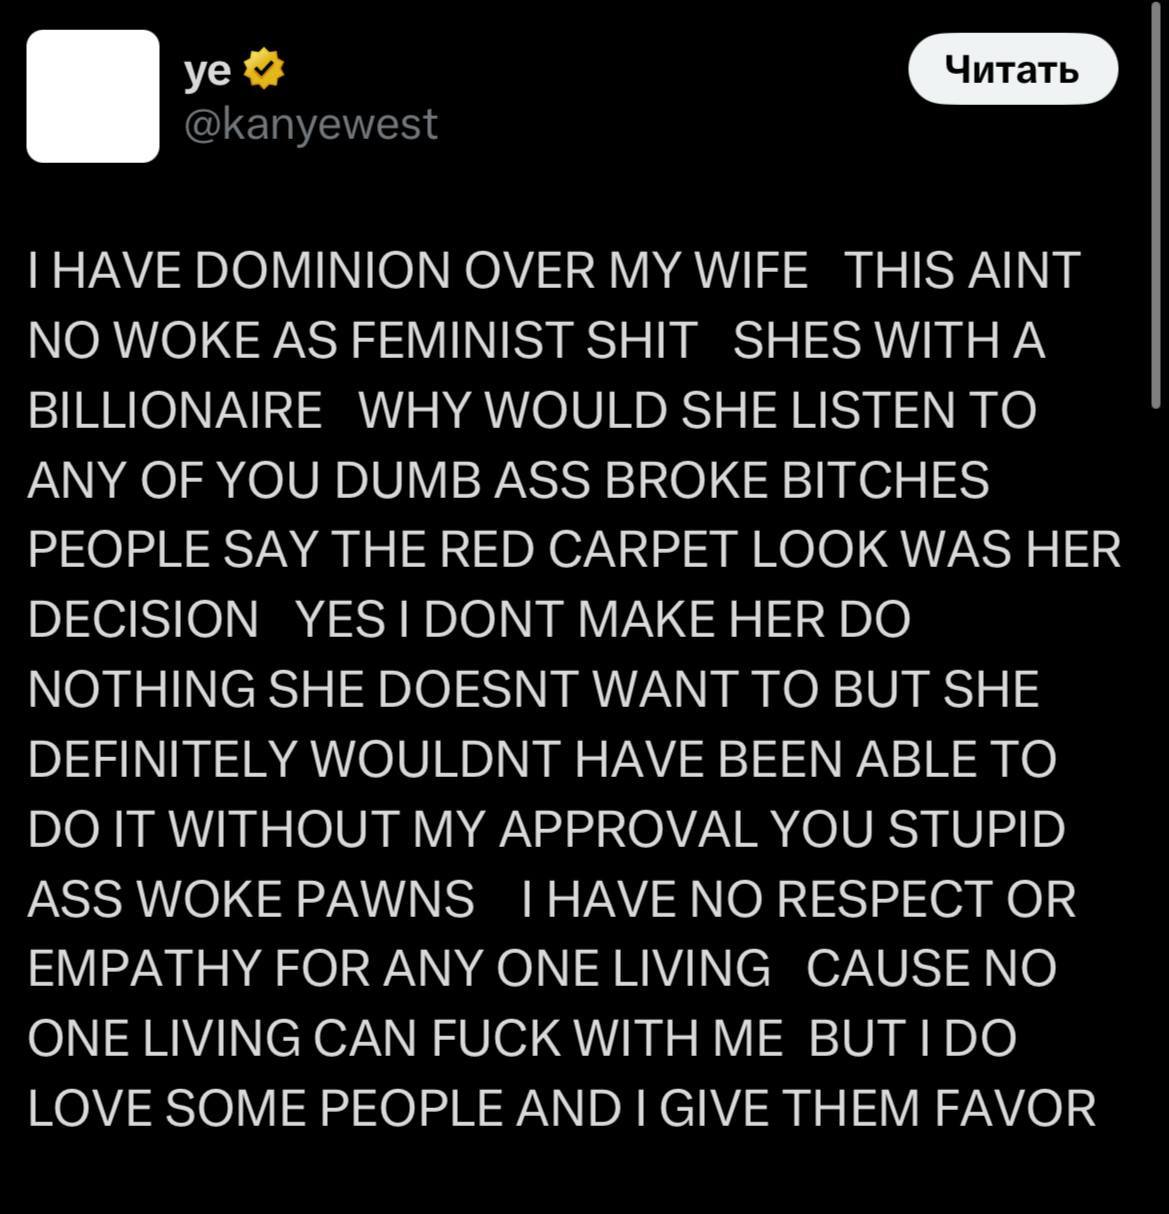Click the line starting ANY OF YOU DUMB
Image resolution: width=1169 pixels, height=1214 pixels.
[508, 481]
